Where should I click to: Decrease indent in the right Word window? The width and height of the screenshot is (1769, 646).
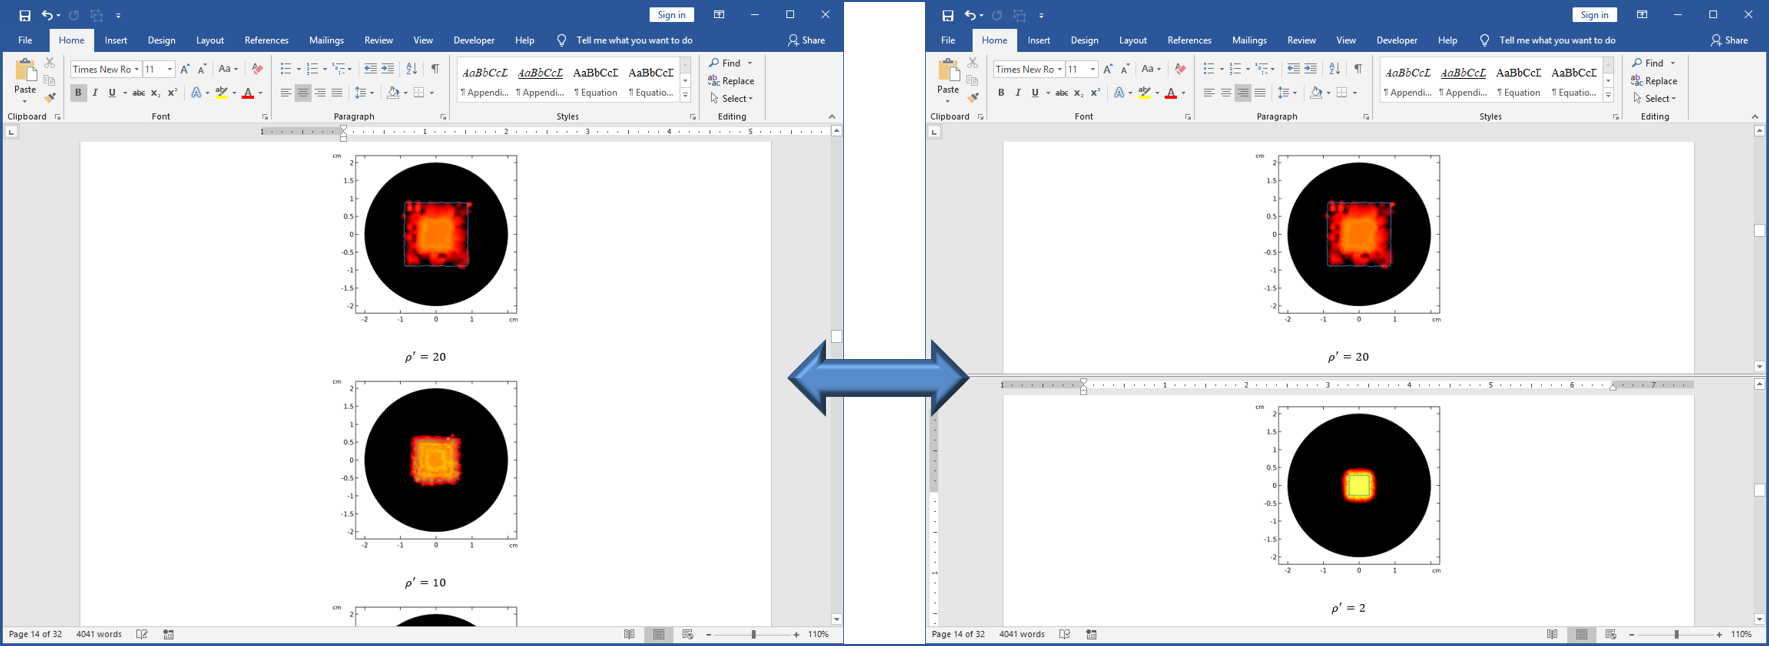click(x=1293, y=69)
